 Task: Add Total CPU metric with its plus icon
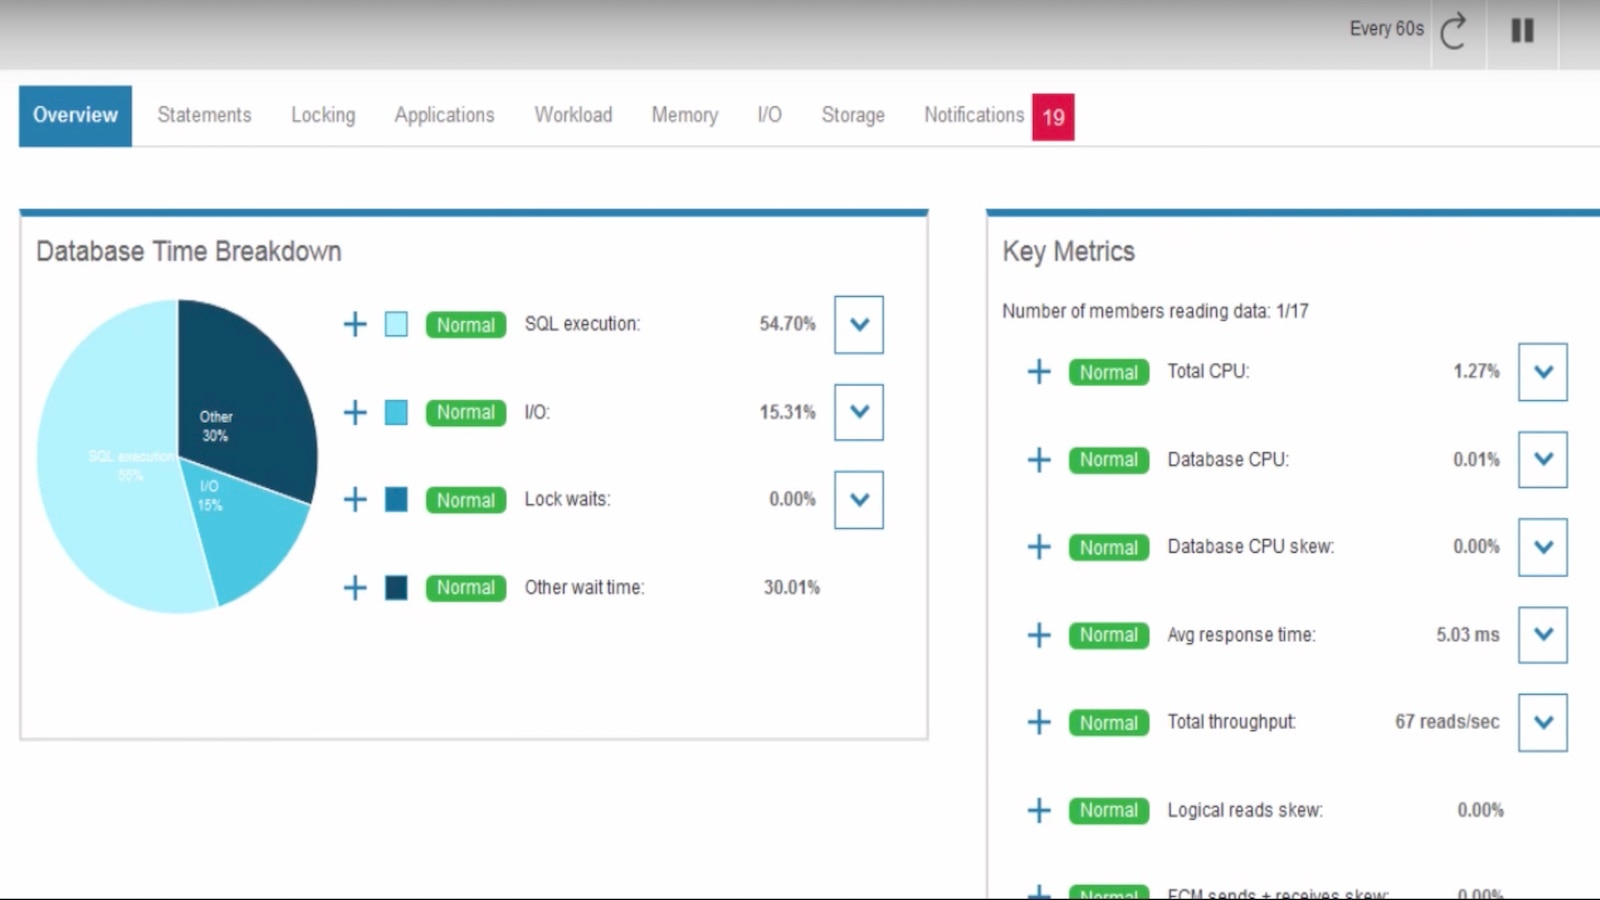1038,371
